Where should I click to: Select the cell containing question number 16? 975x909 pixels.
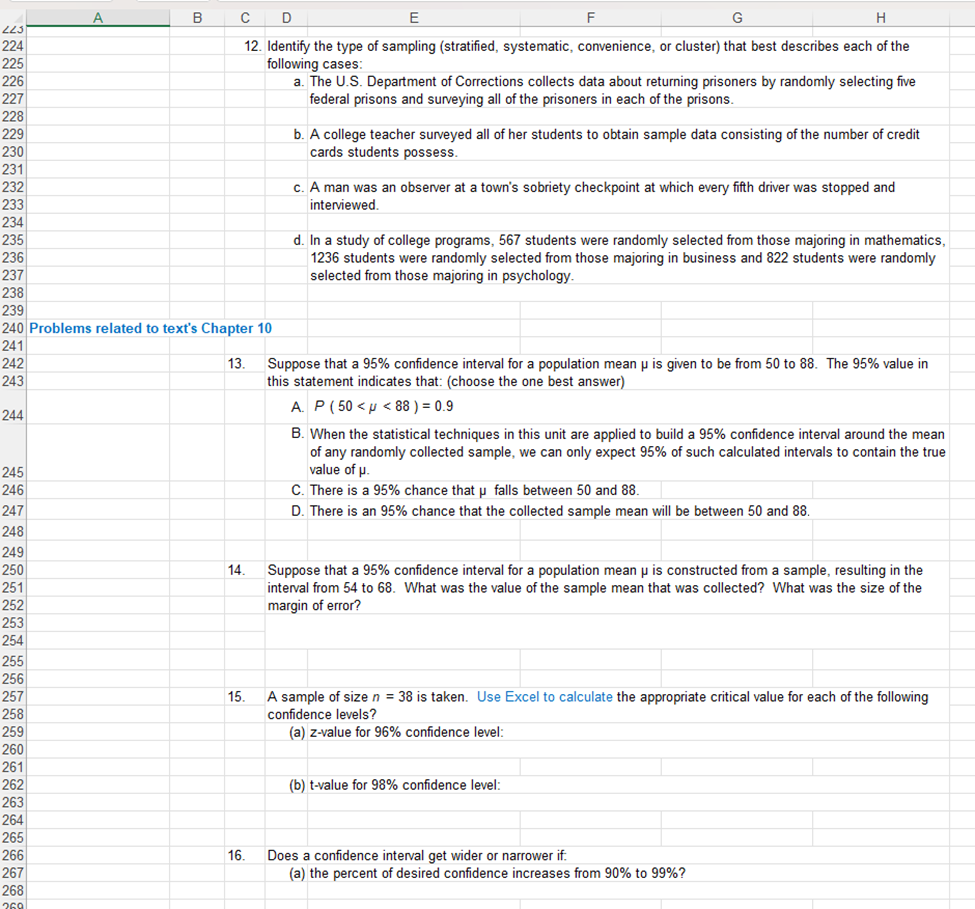(243, 855)
